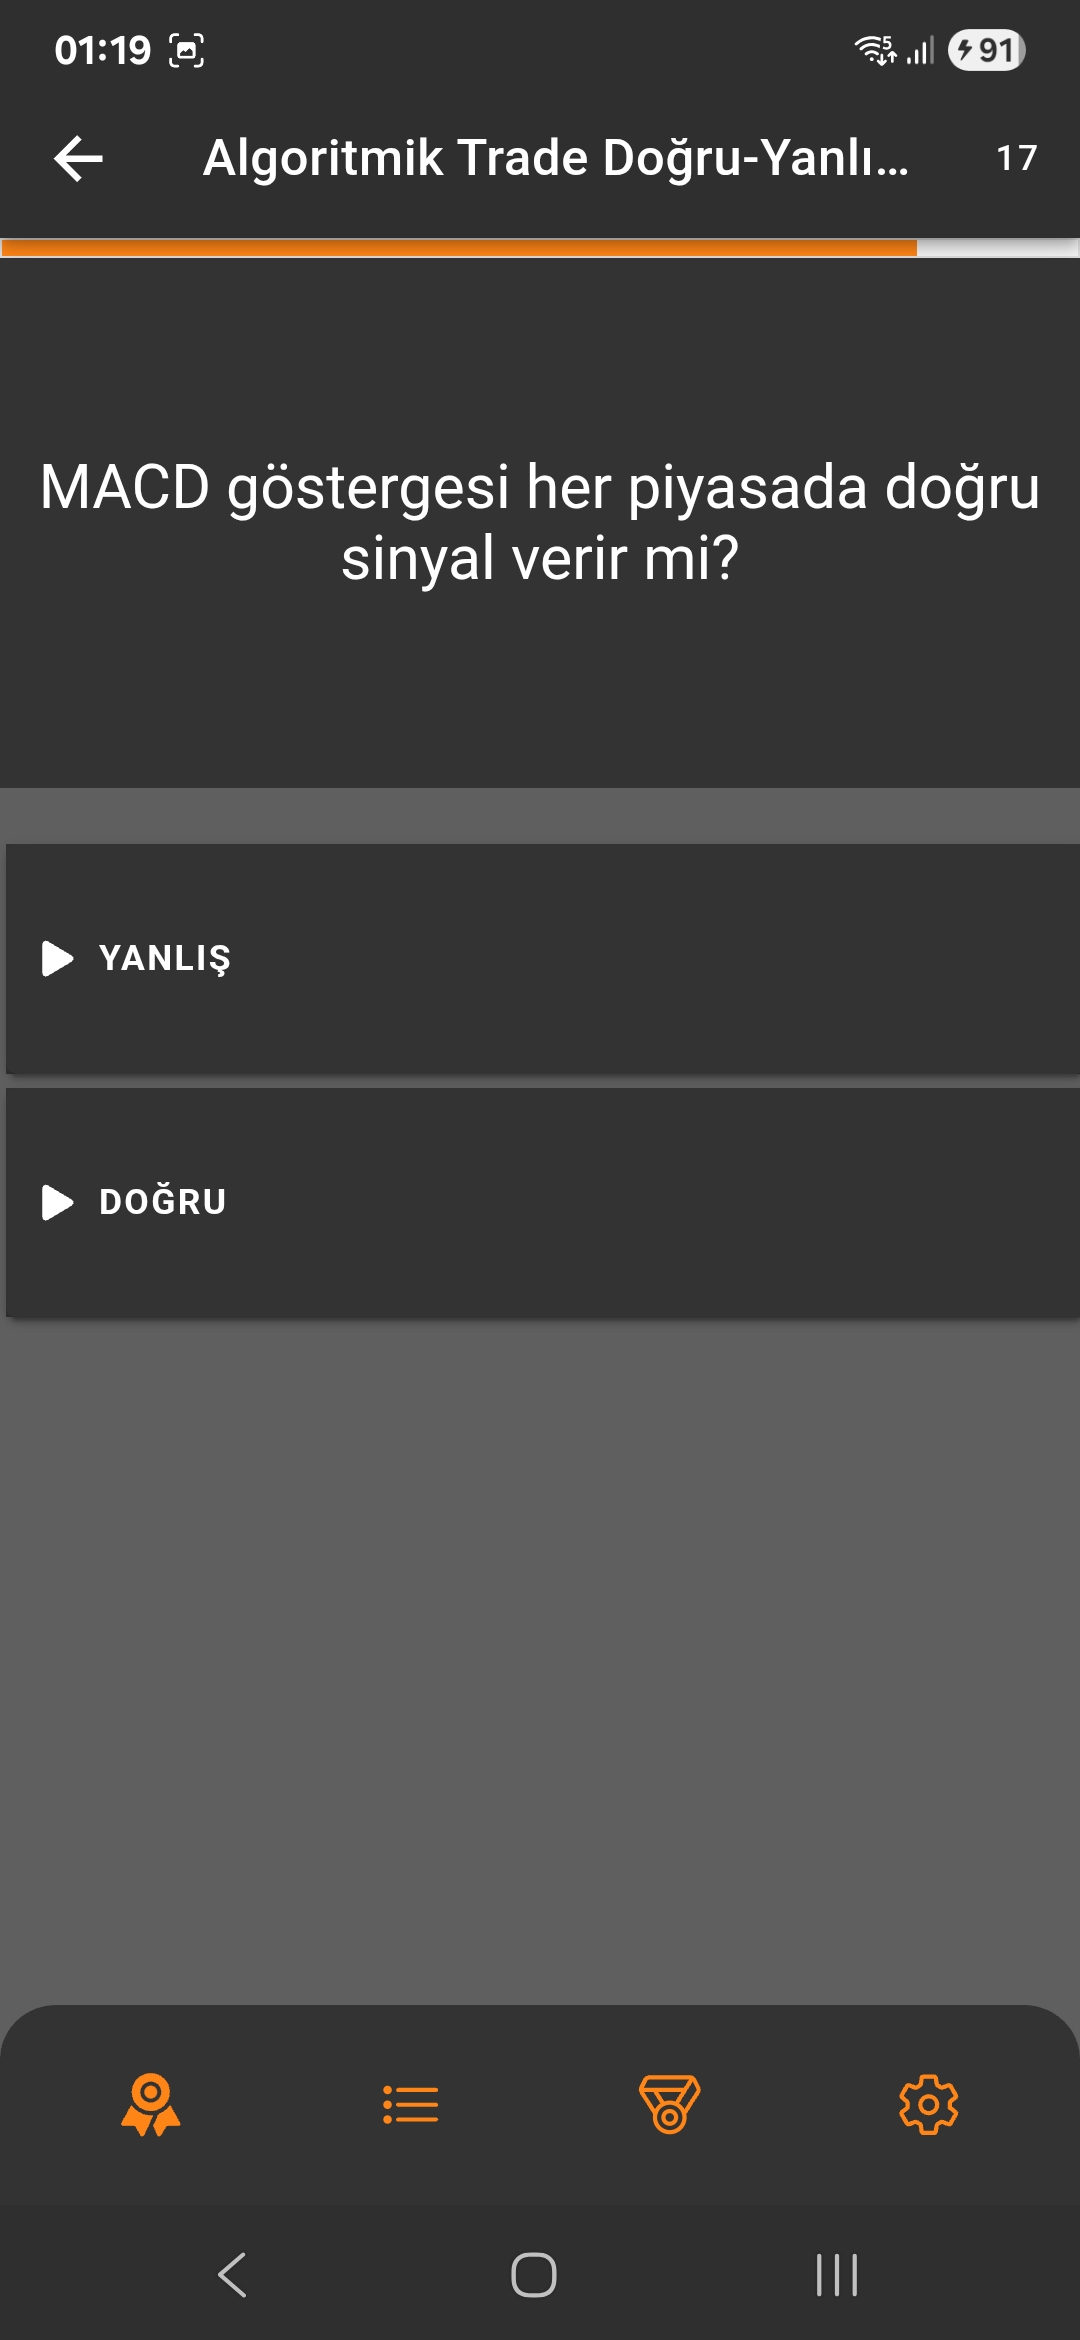Tap the battery indicator showing 91
The image size is (1080, 2340).
(x=987, y=50)
